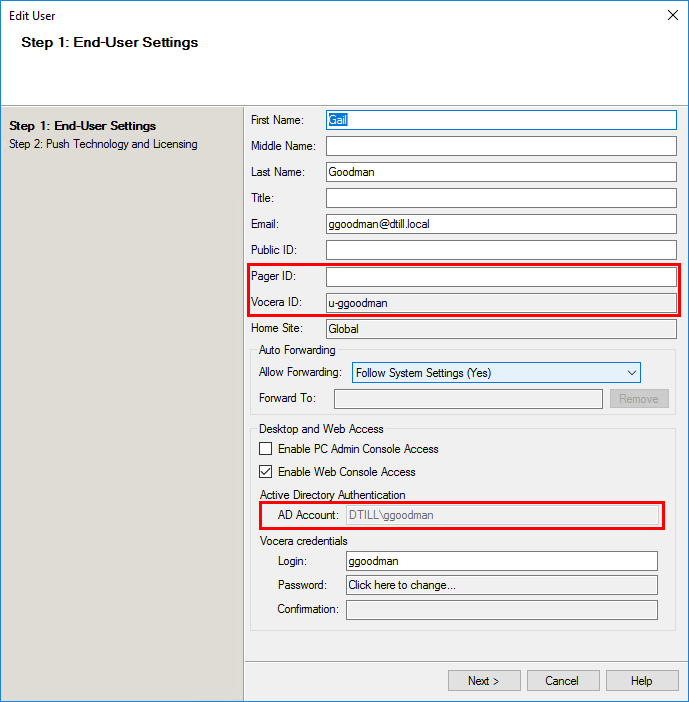Enable PC Admin Console Access checkbox
689x702 pixels.
tap(265, 449)
